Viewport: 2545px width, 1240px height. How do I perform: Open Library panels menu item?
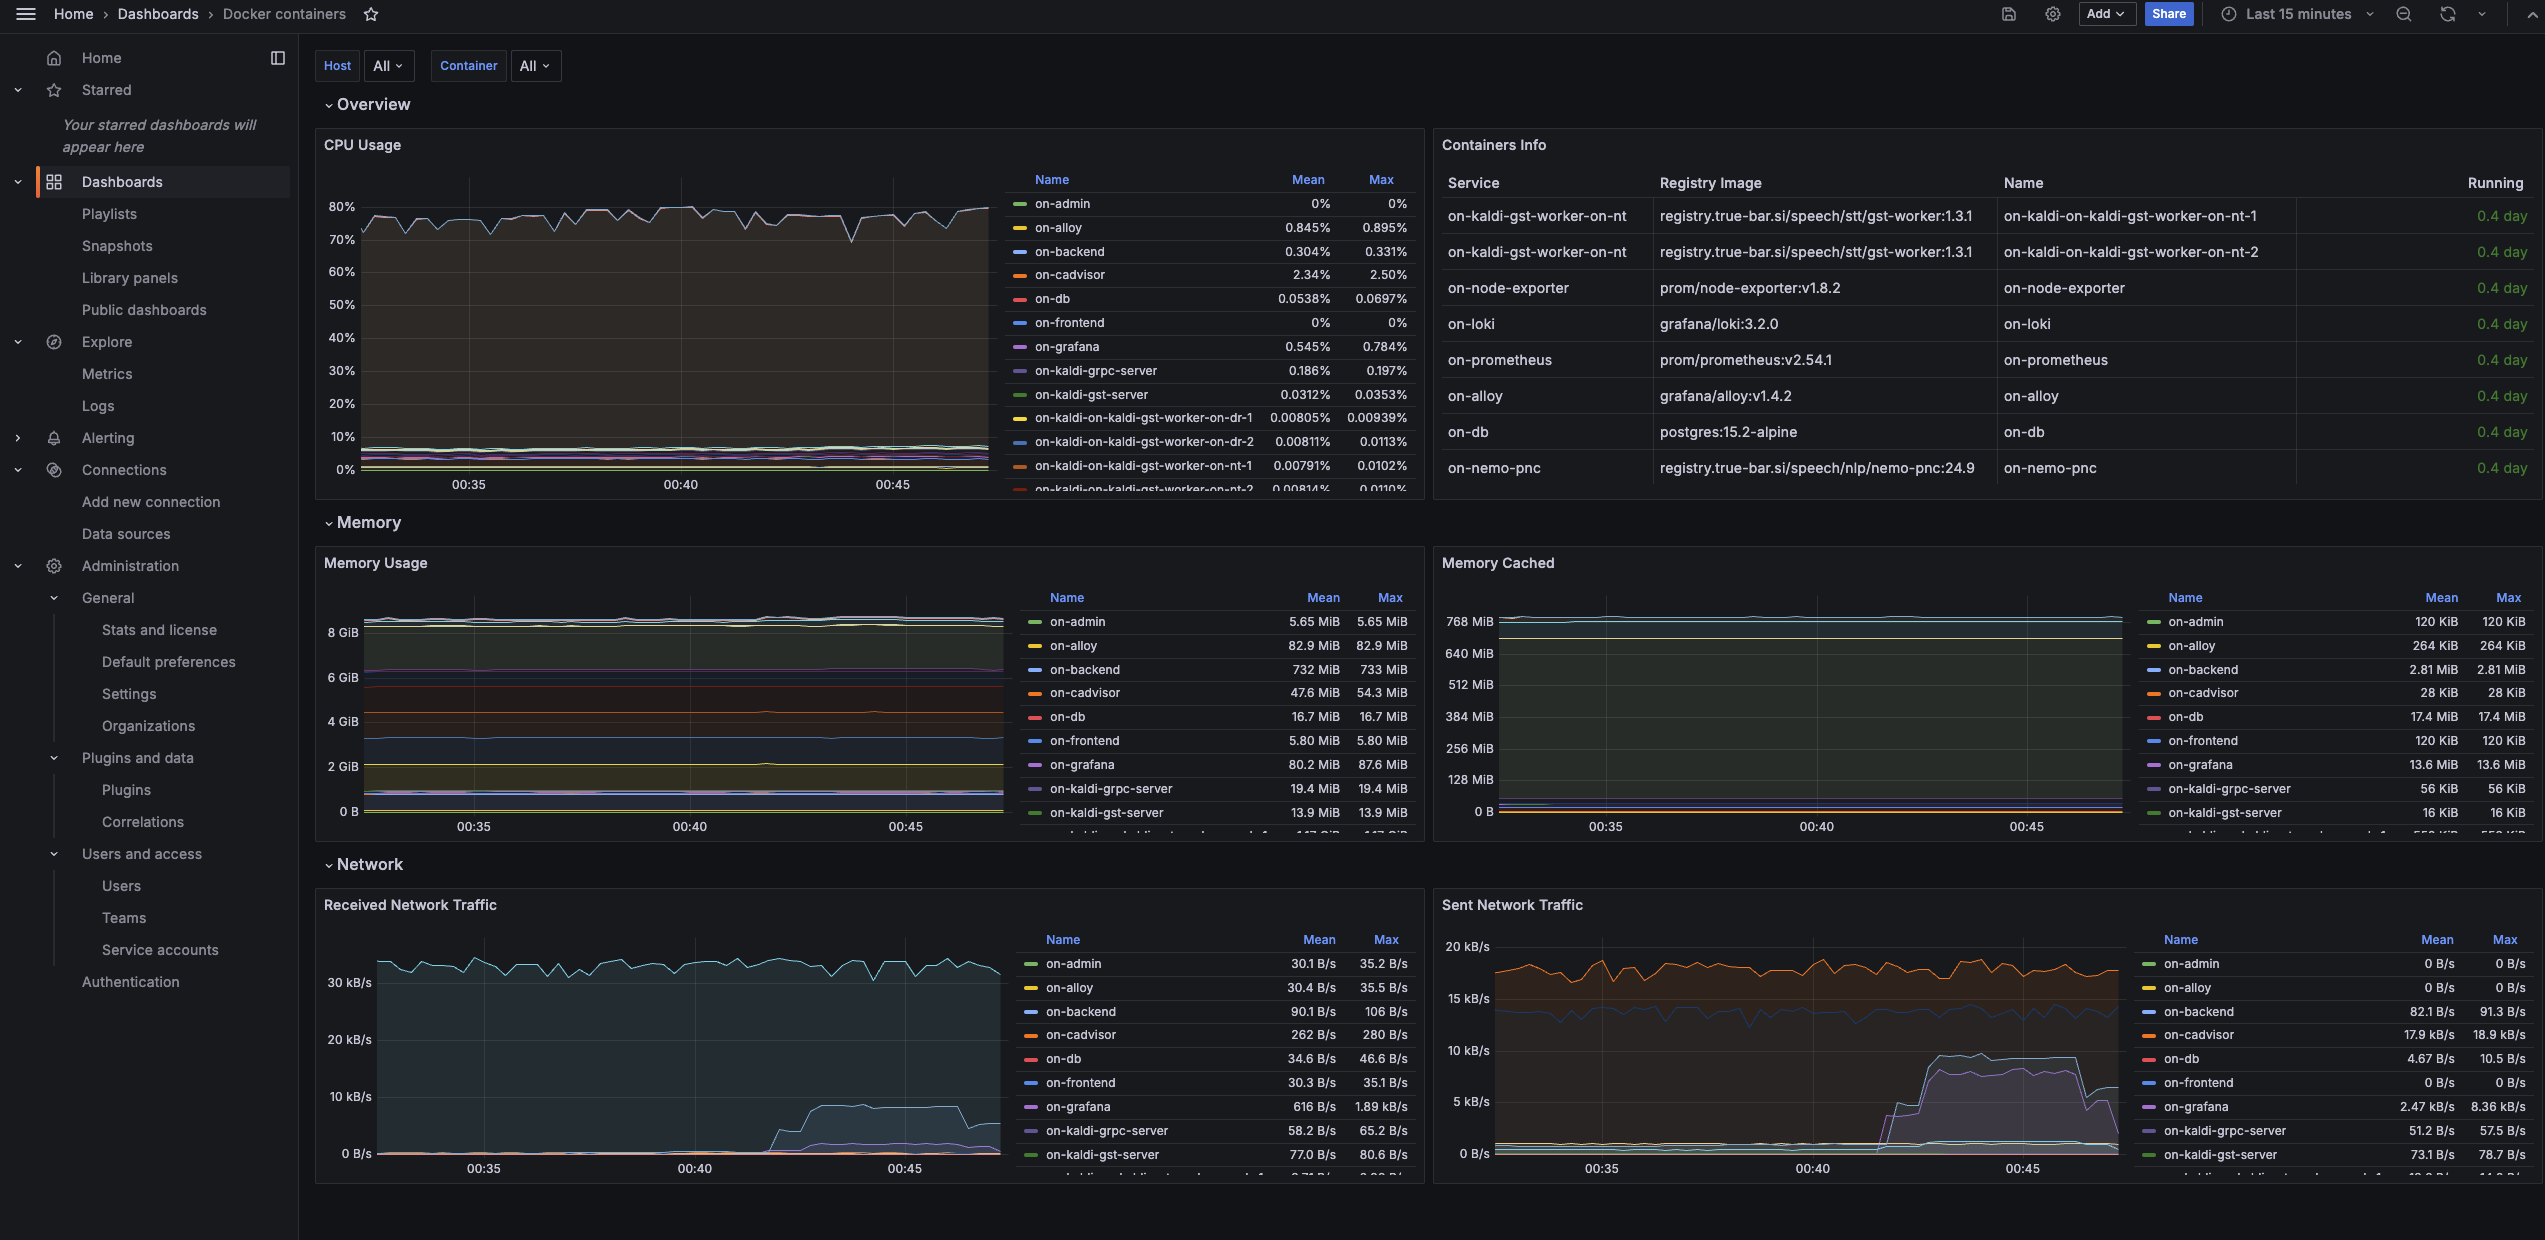click(x=130, y=278)
